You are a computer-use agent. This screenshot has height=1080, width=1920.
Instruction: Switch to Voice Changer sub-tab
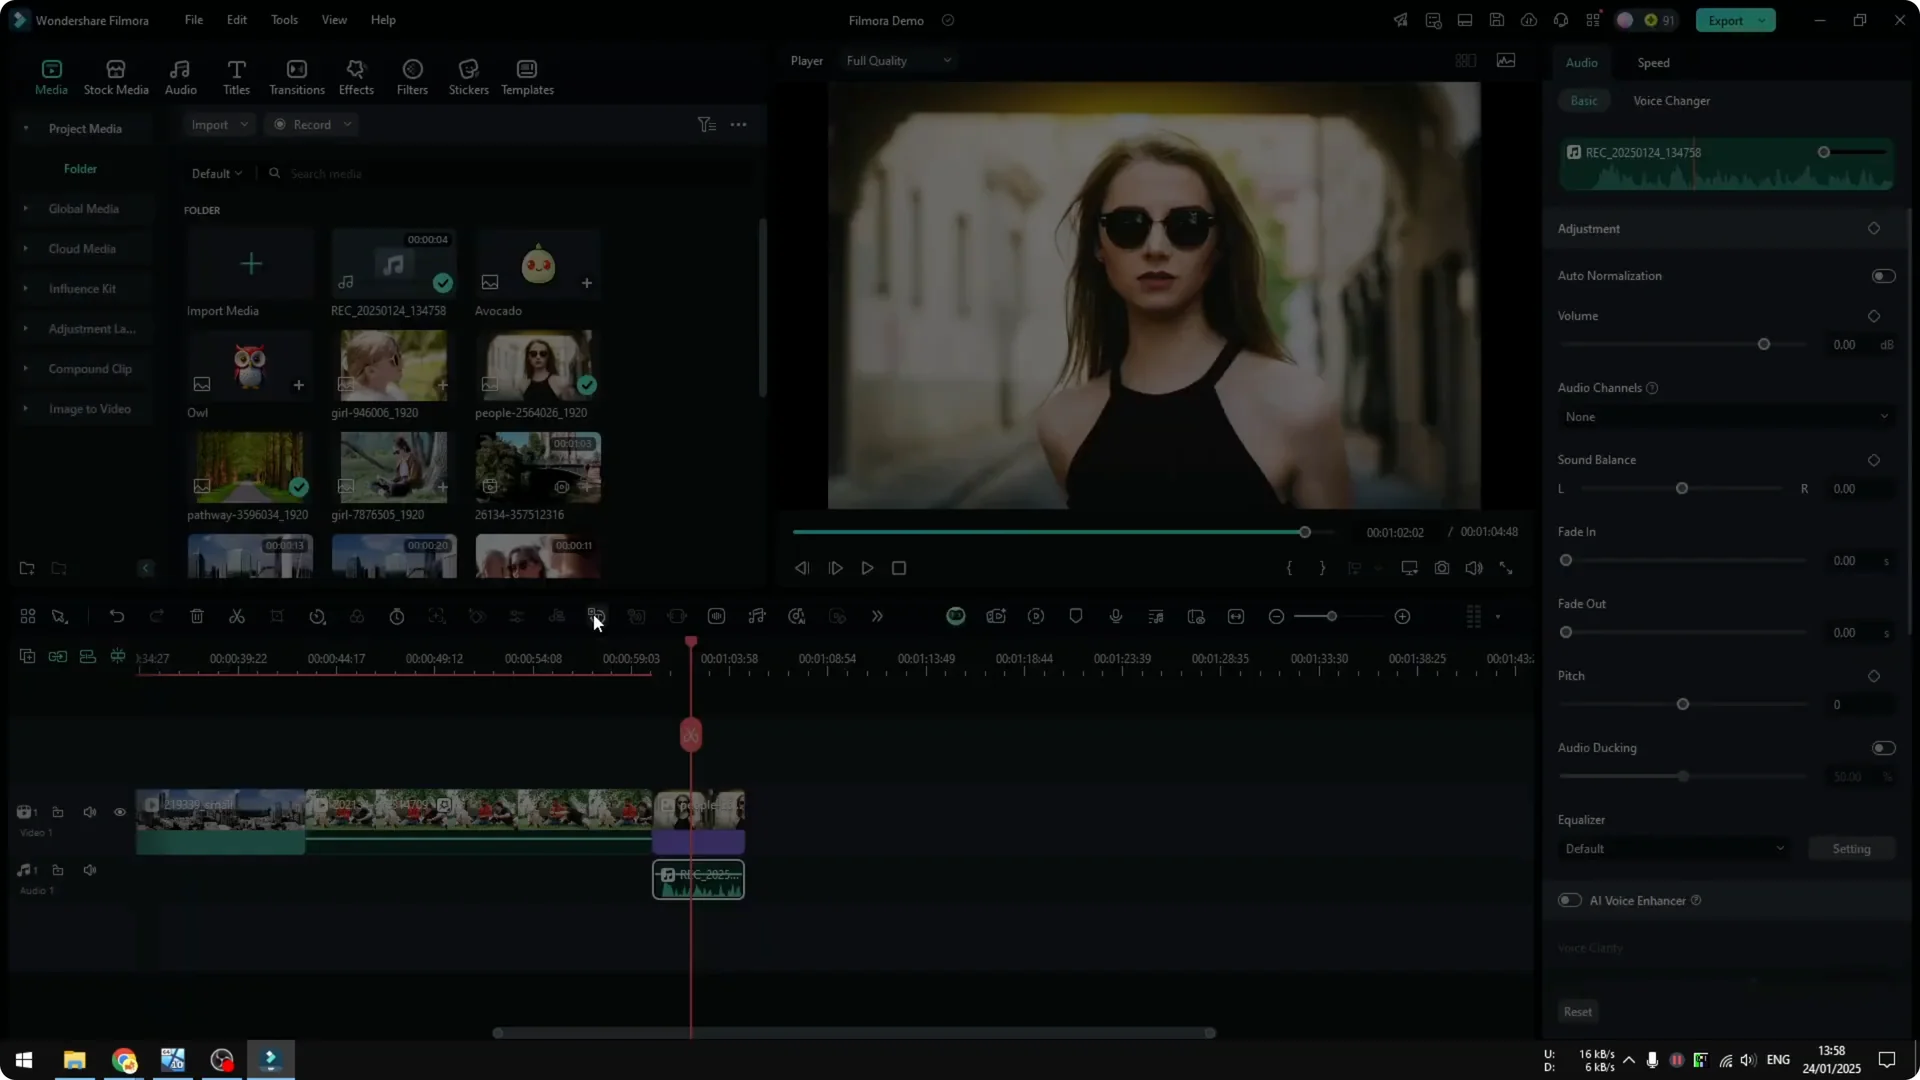[x=1671, y=101]
